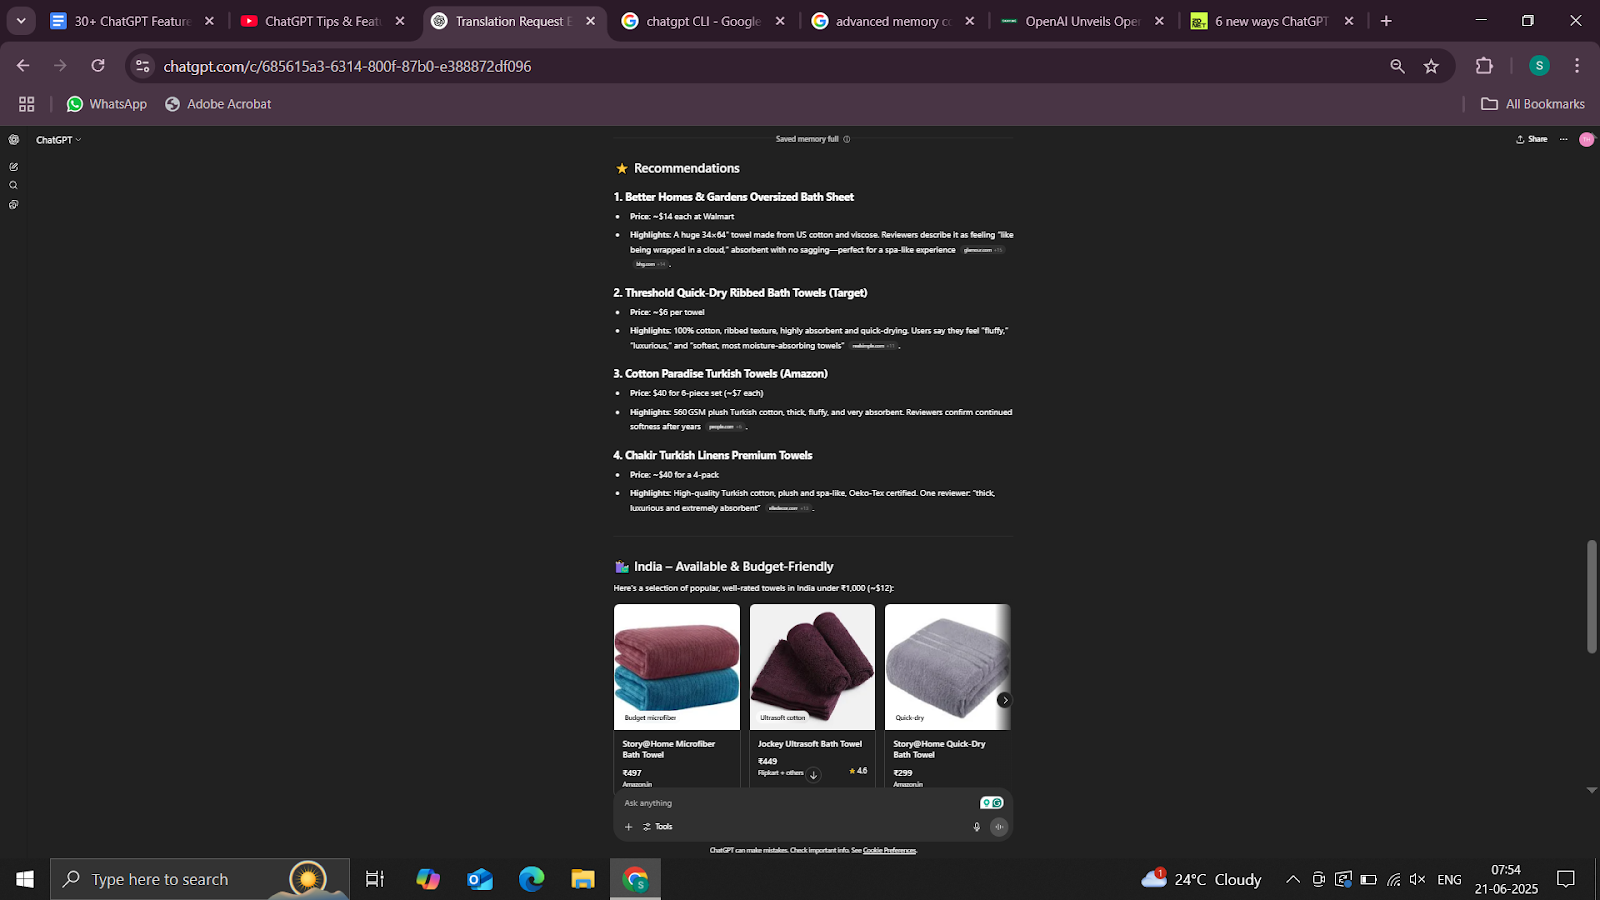Click the Saved memory full info icon

(846, 139)
